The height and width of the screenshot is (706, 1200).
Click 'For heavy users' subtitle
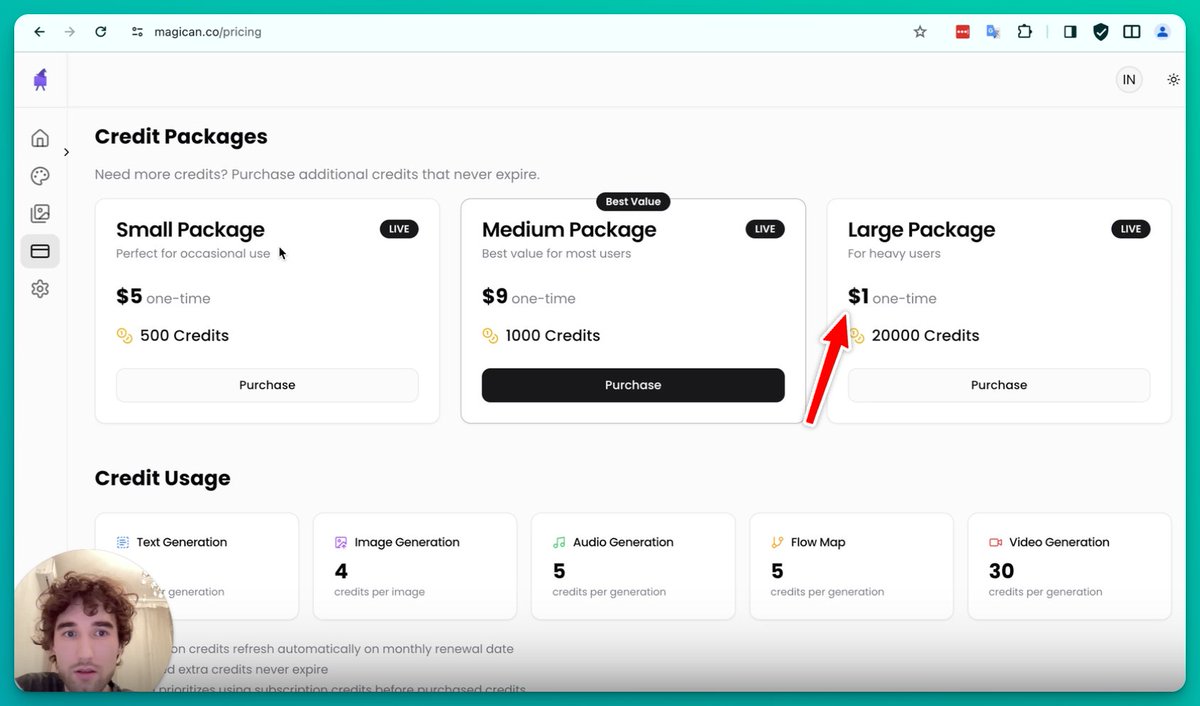pos(894,254)
